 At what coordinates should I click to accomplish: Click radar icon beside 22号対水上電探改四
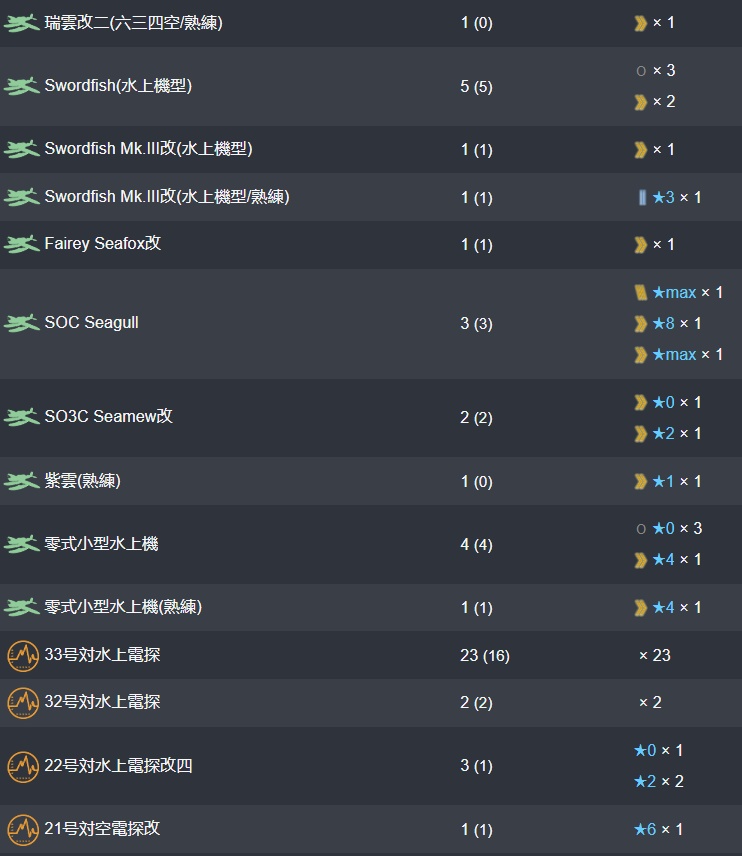pyautogui.click(x=23, y=766)
